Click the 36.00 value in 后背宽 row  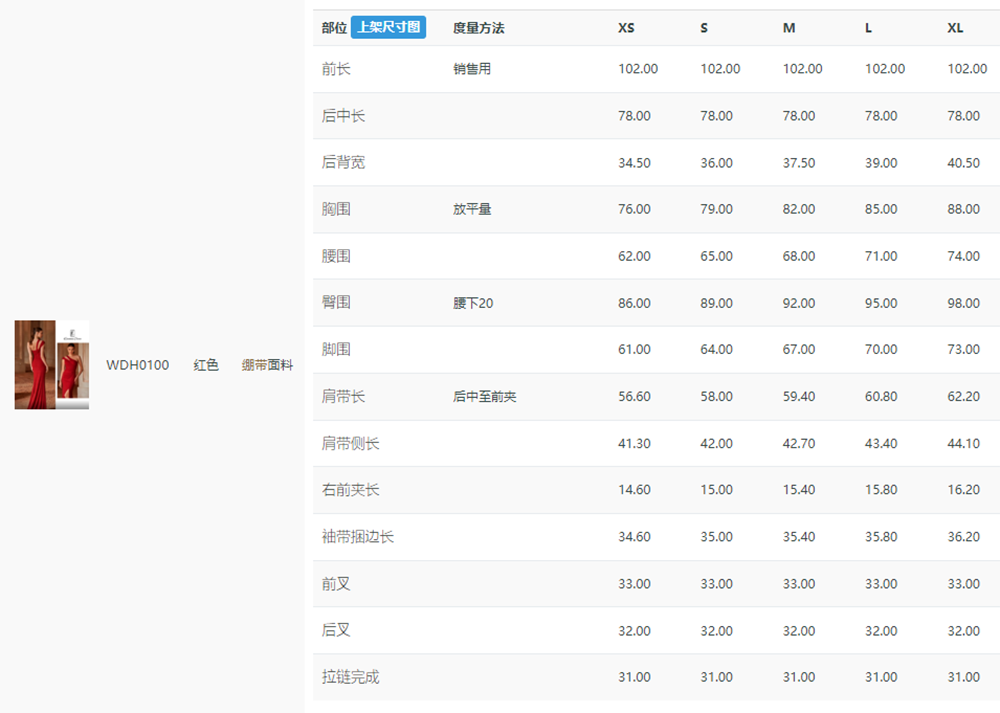point(716,163)
